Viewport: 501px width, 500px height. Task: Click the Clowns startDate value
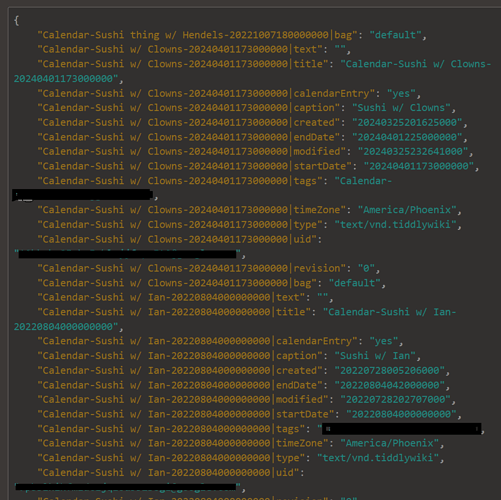419,166
